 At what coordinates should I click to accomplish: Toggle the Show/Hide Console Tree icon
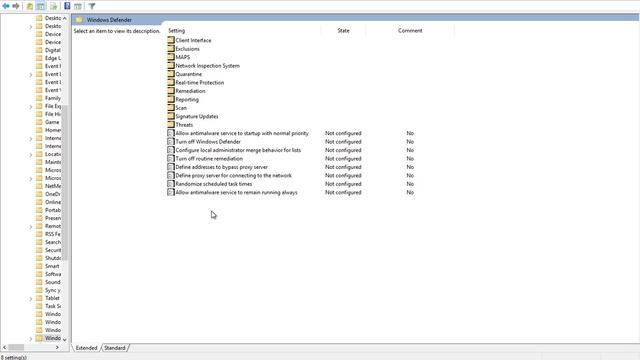[41, 6]
